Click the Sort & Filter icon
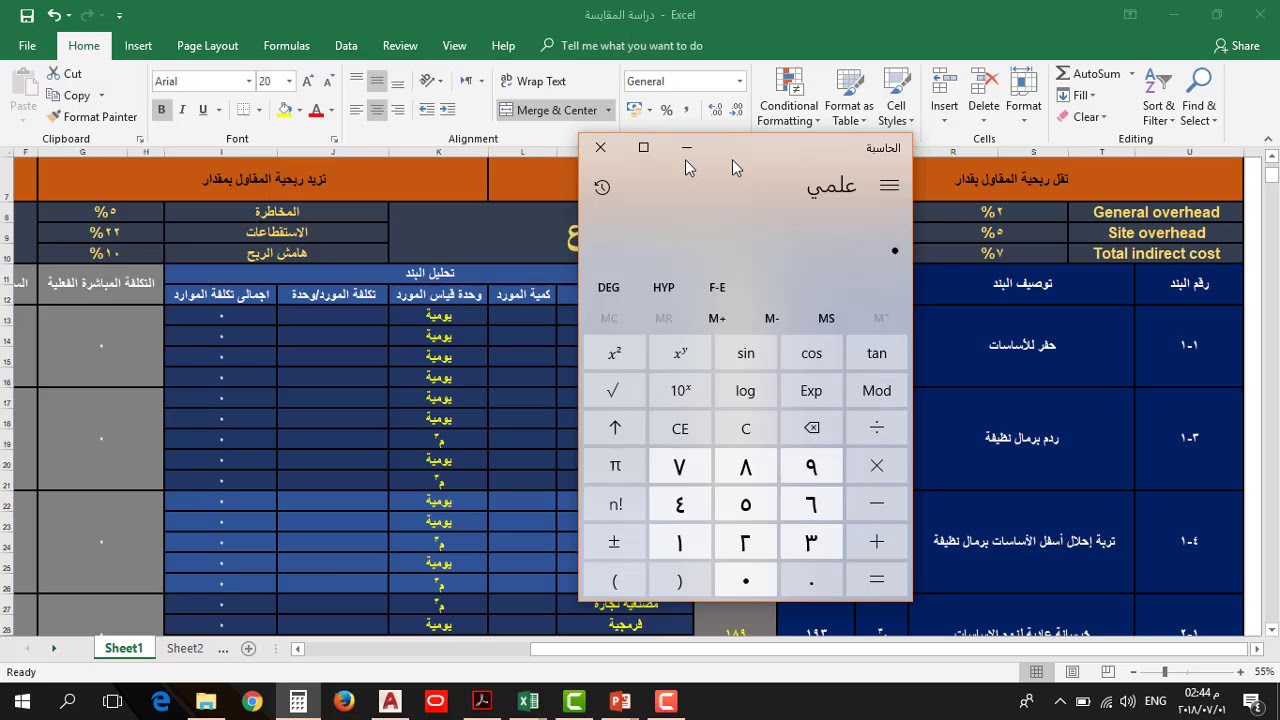Screen dimensions: 1280x720 tap(1159, 82)
